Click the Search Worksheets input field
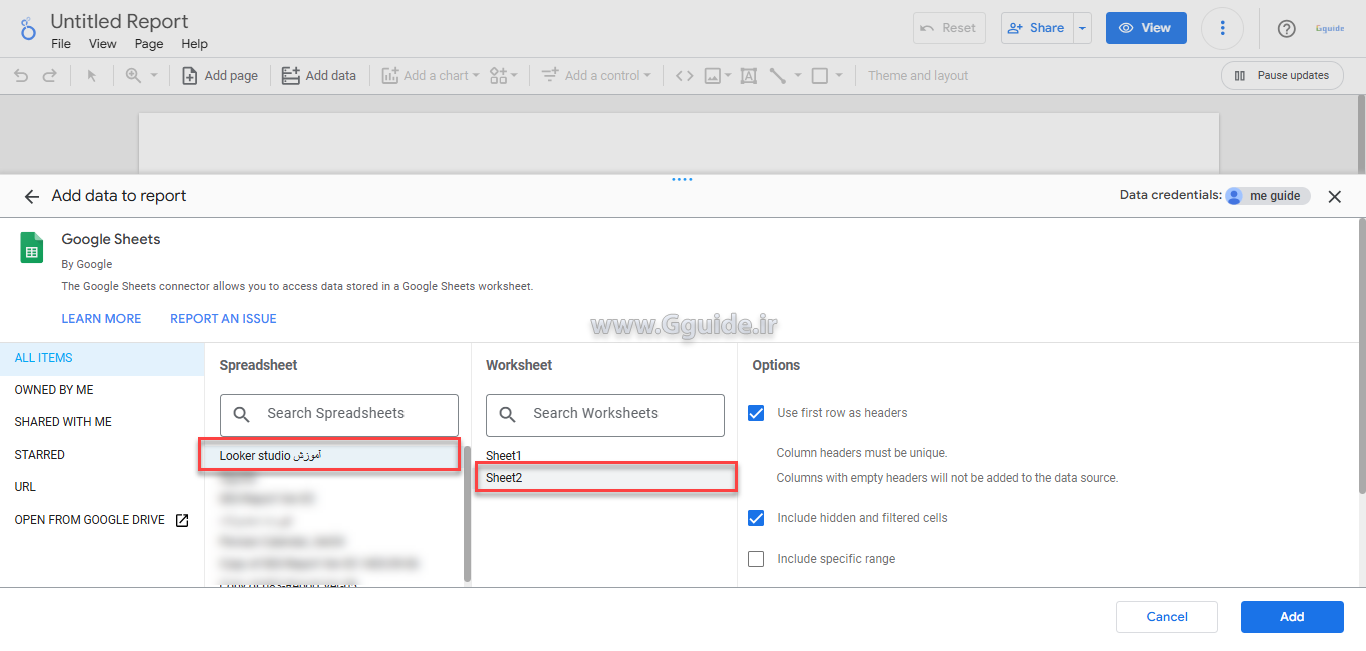The image size is (1366, 651). (x=605, y=415)
